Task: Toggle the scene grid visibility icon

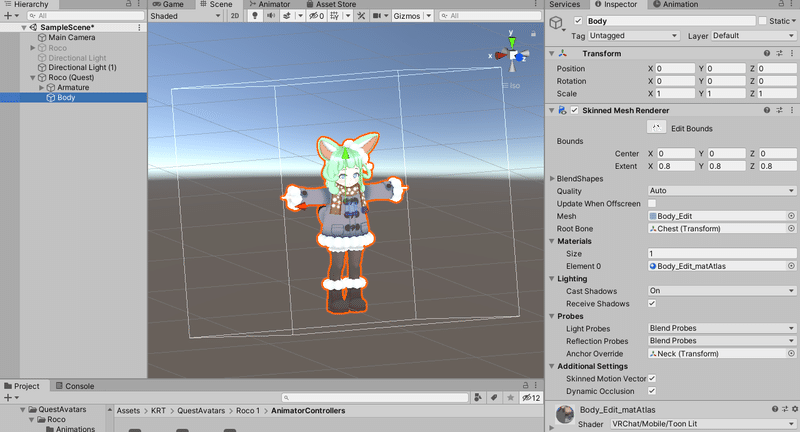Action: (335, 16)
